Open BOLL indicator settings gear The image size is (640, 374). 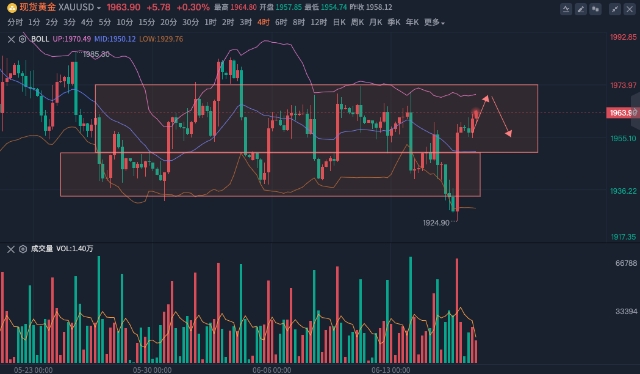22,39
